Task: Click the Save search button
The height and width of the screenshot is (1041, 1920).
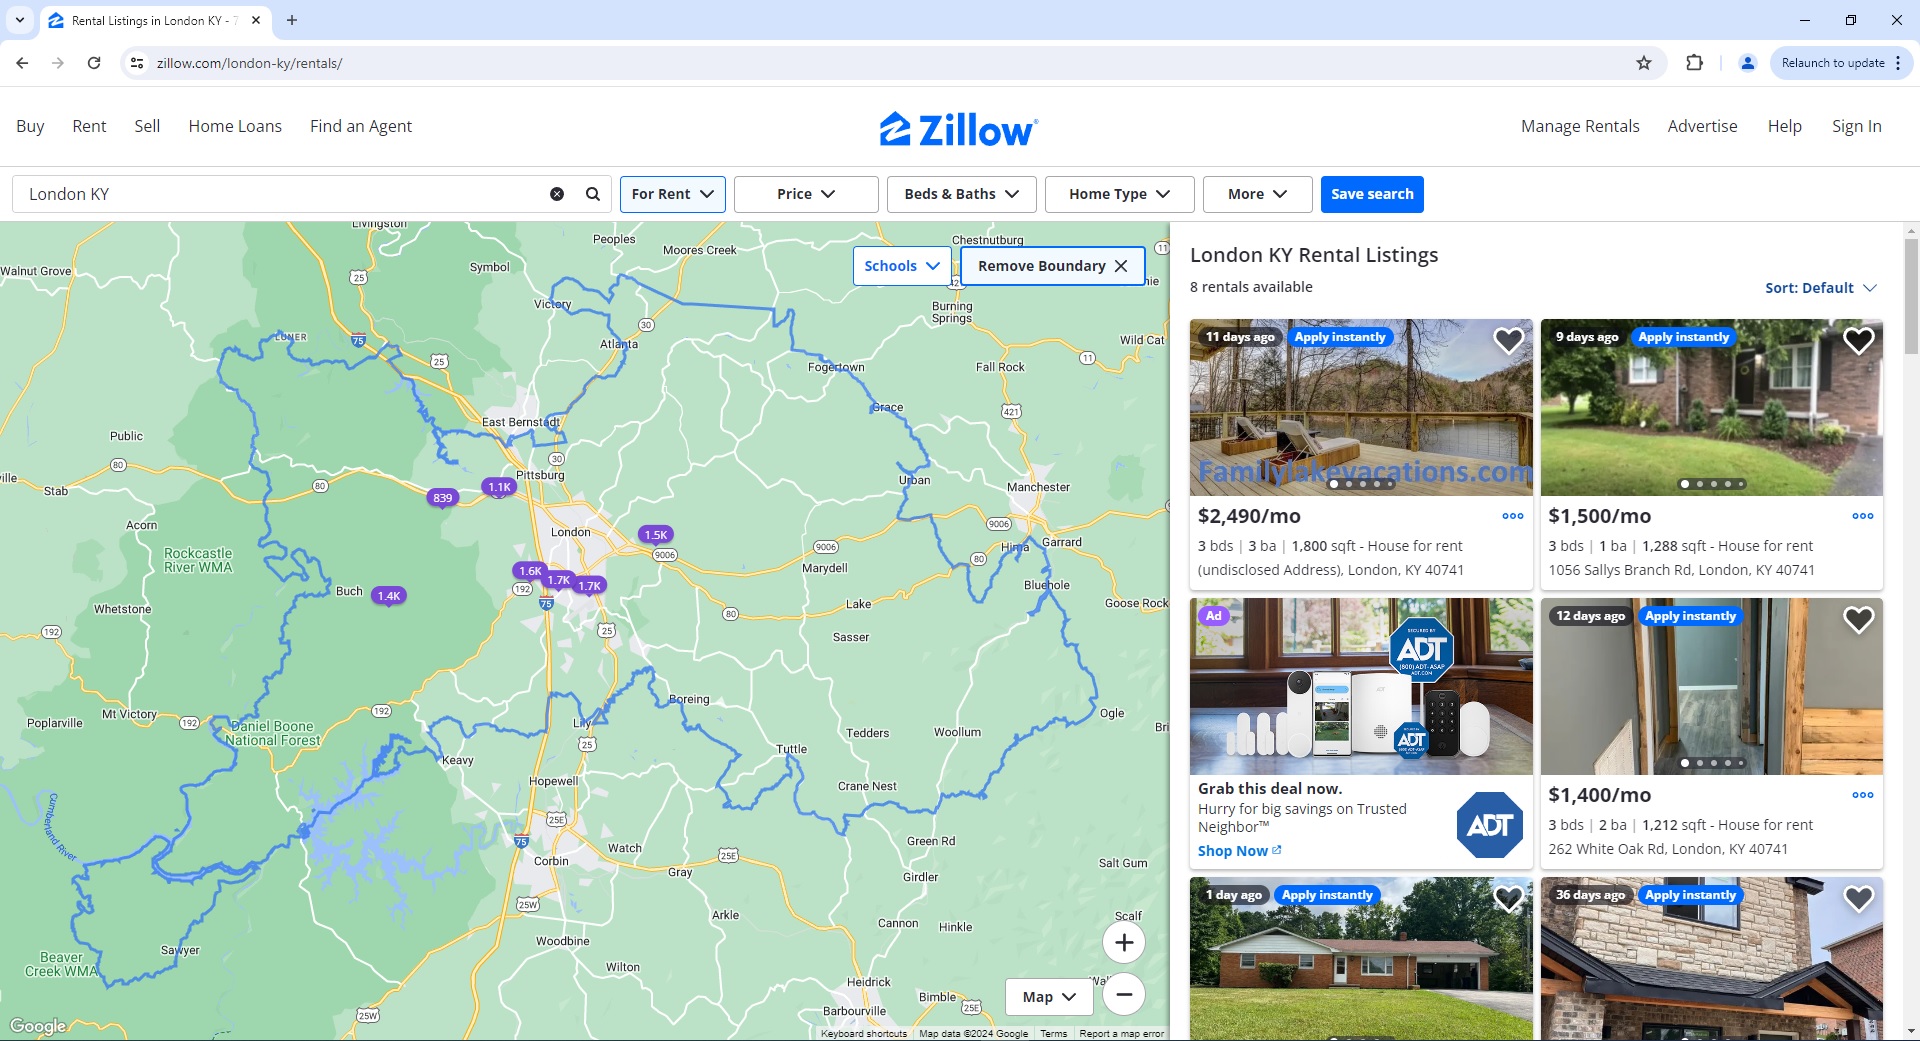Action: click(1372, 194)
